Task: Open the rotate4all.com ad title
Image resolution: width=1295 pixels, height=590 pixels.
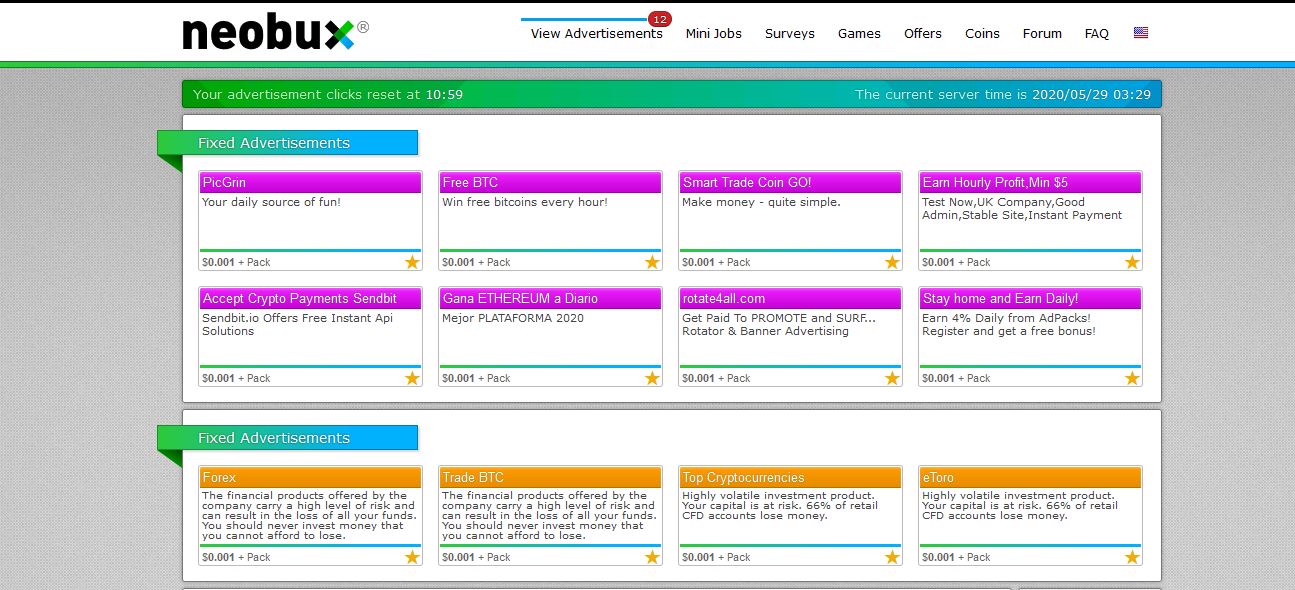Action: [790, 299]
